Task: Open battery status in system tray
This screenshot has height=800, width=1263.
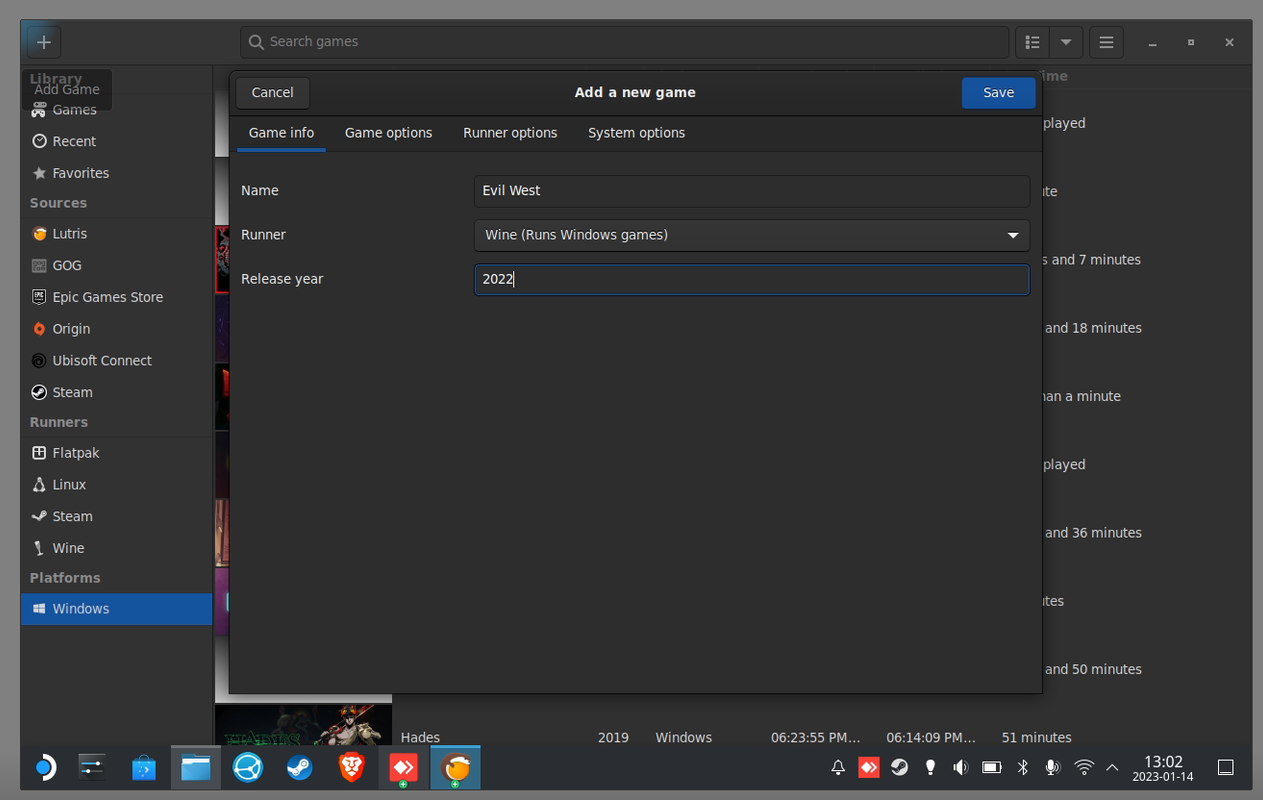Action: (x=992, y=768)
